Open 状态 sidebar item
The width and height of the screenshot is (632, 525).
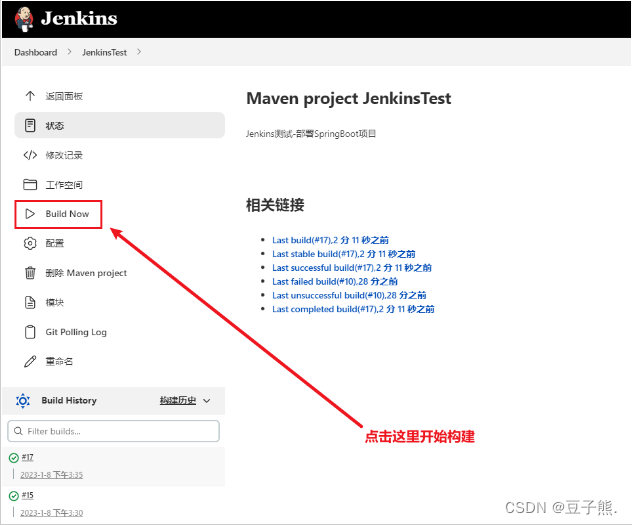pos(119,125)
